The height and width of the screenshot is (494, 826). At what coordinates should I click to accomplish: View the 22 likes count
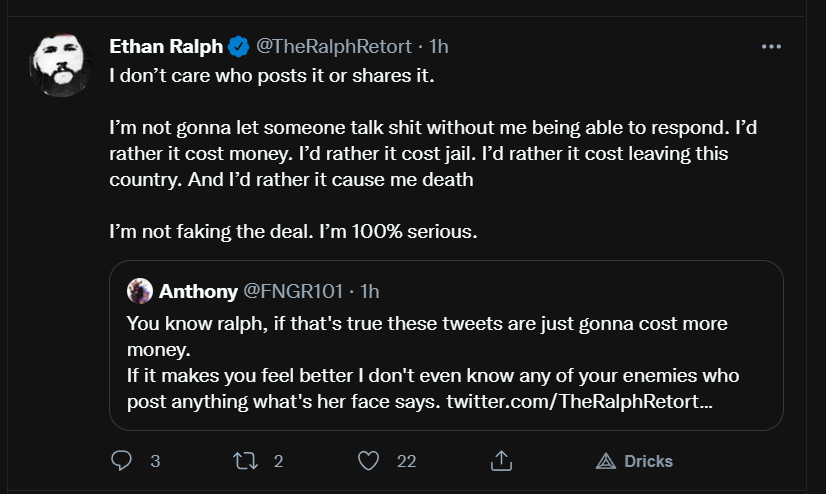pos(406,461)
